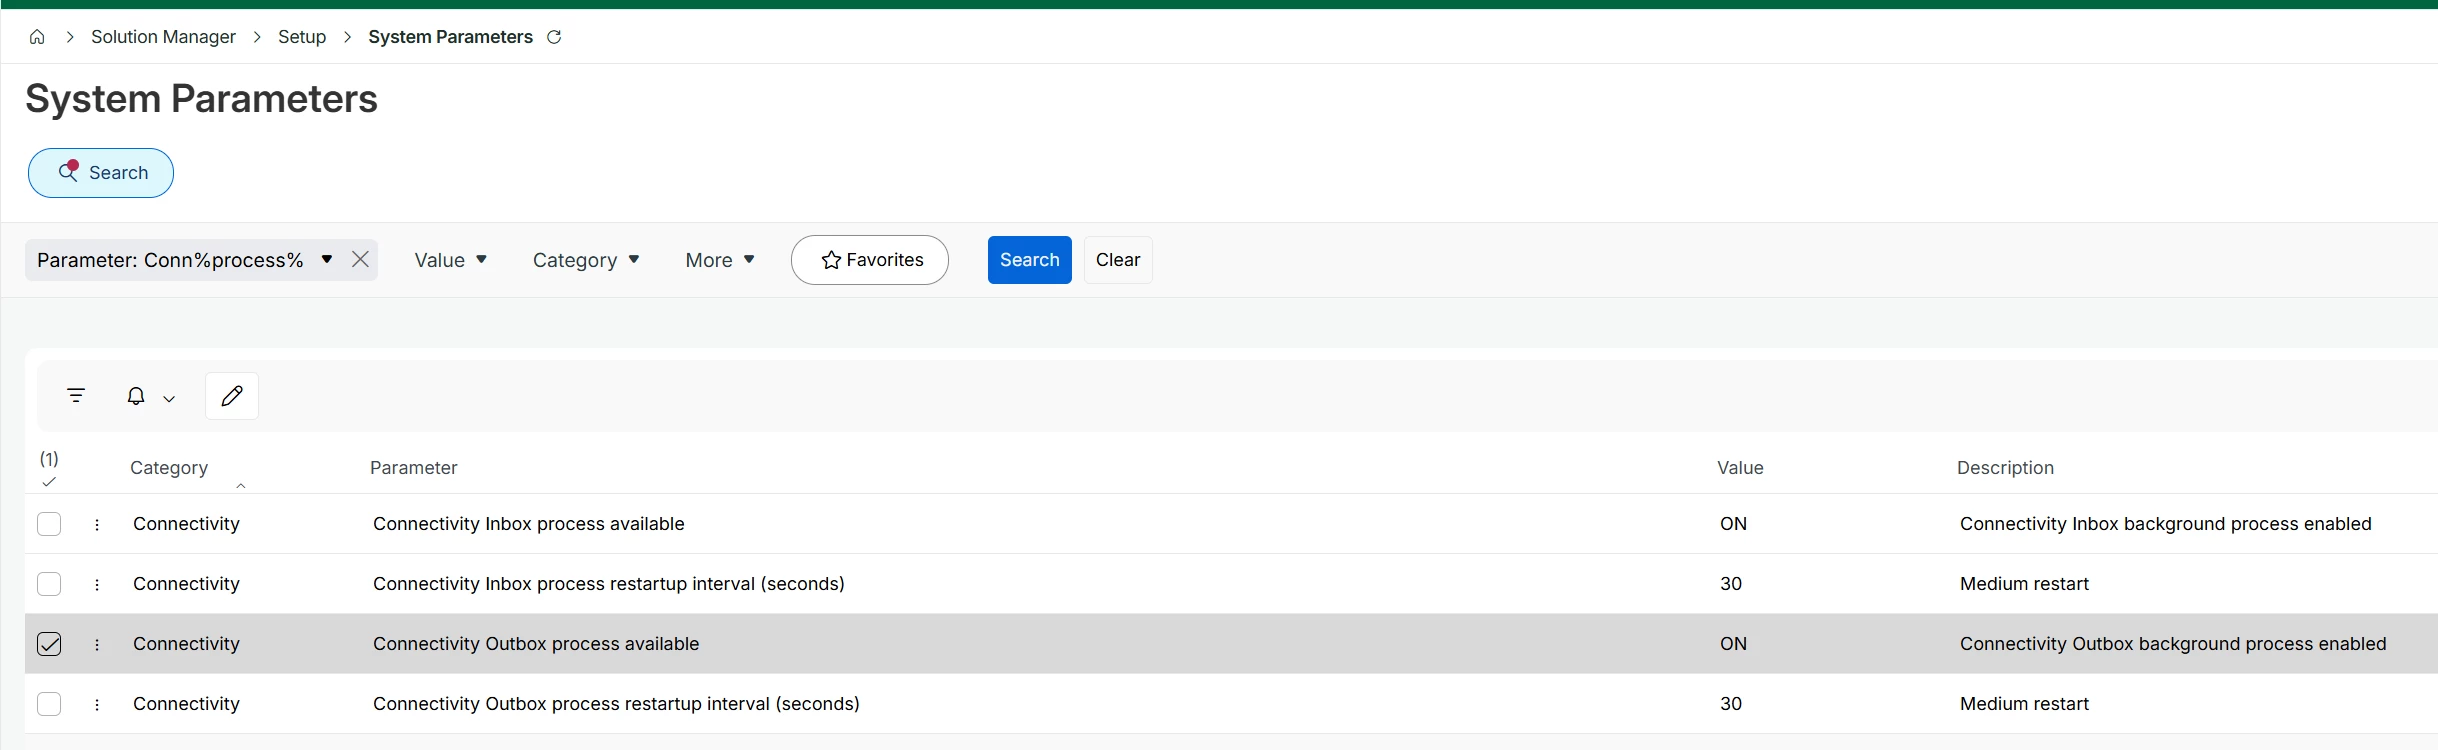
Task: Click ON value of Outbox process available
Action: tap(1733, 644)
